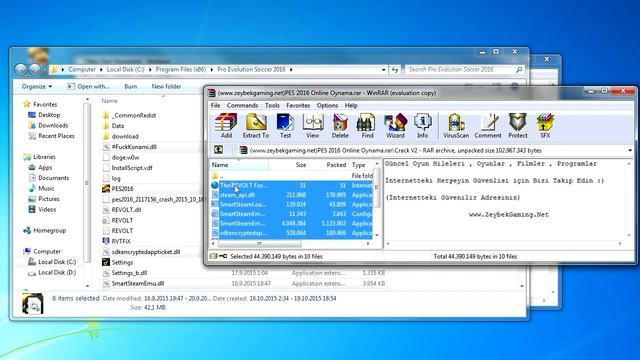Open the WinRAR Tools menu
Screen dimensions: 640x360
click(272, 105)
